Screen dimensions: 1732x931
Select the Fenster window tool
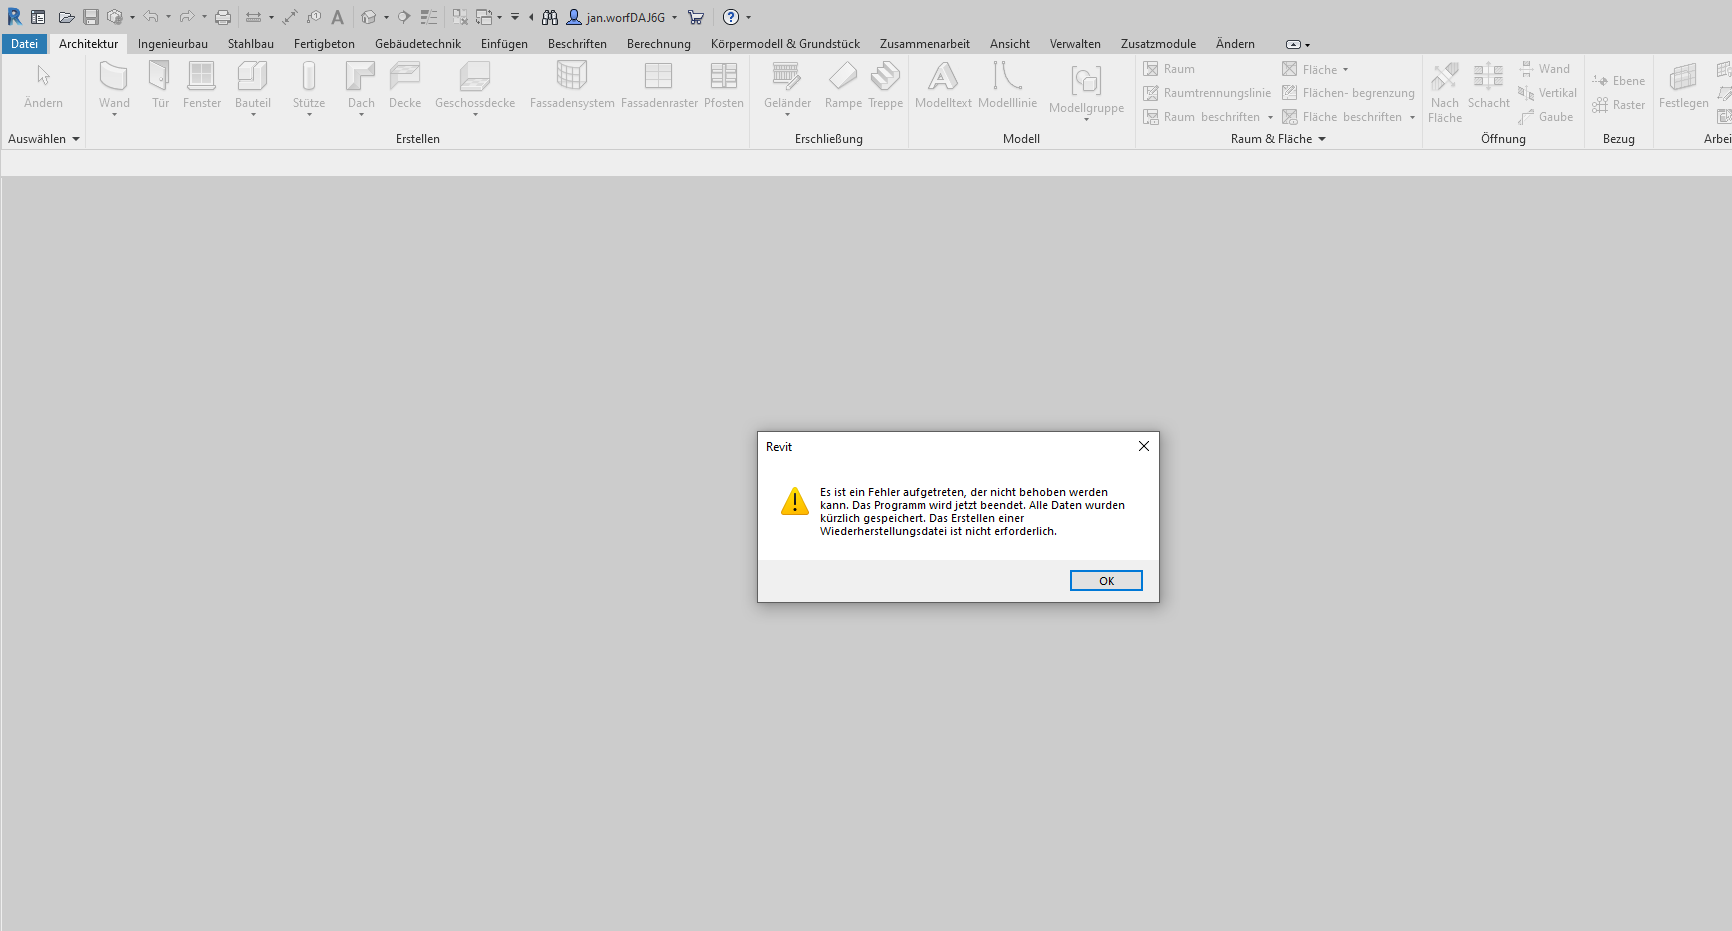[x=202, y=85]
